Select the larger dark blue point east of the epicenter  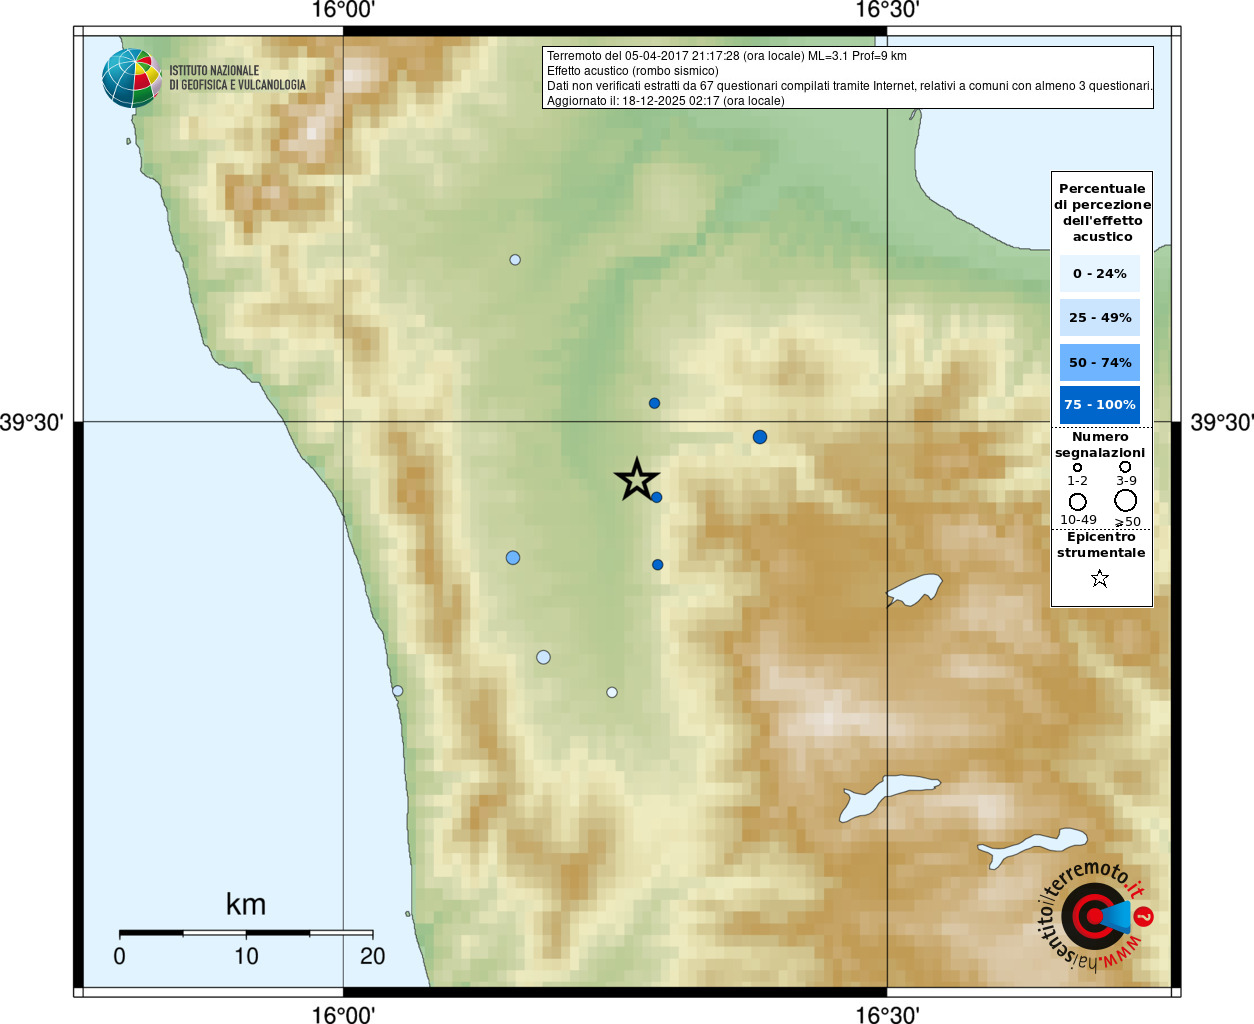(760, 437)
